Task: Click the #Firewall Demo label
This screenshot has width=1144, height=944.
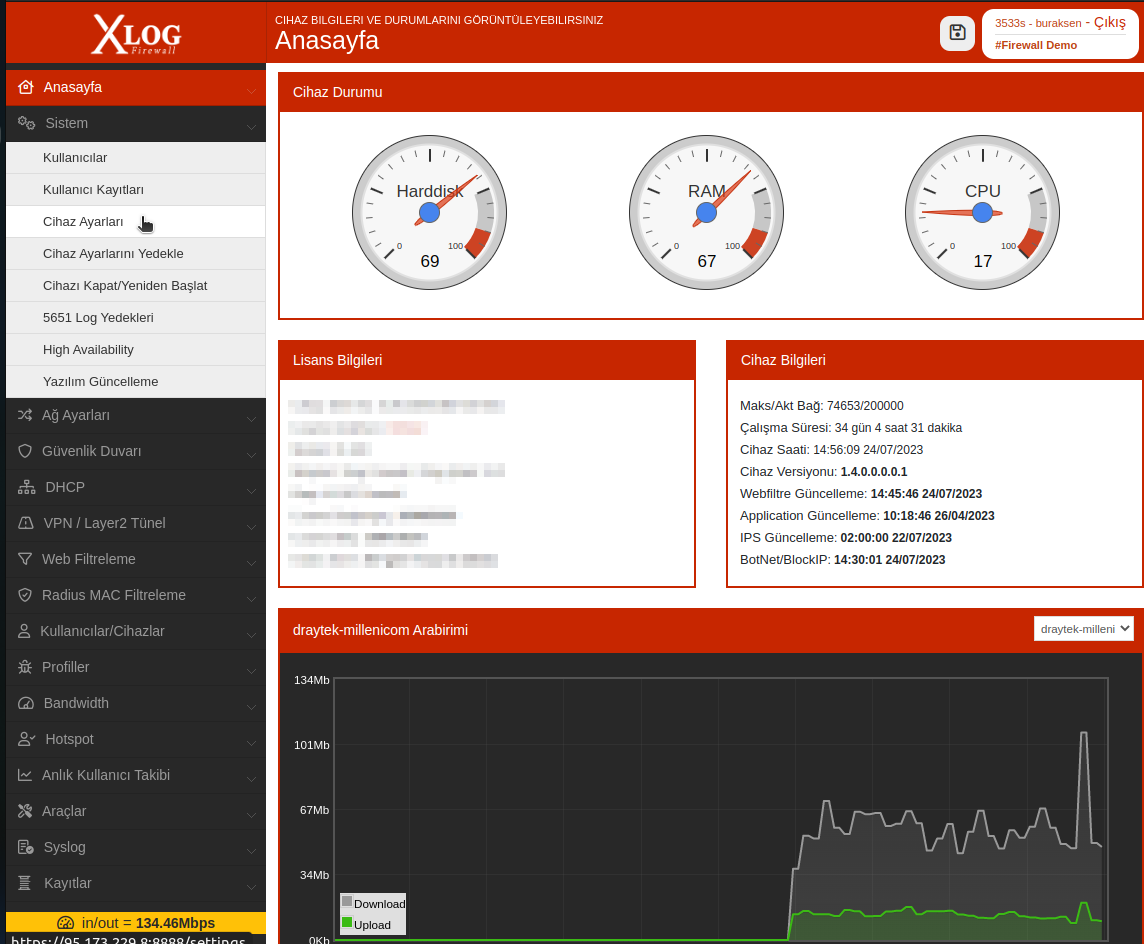Action: [1035, 45]
